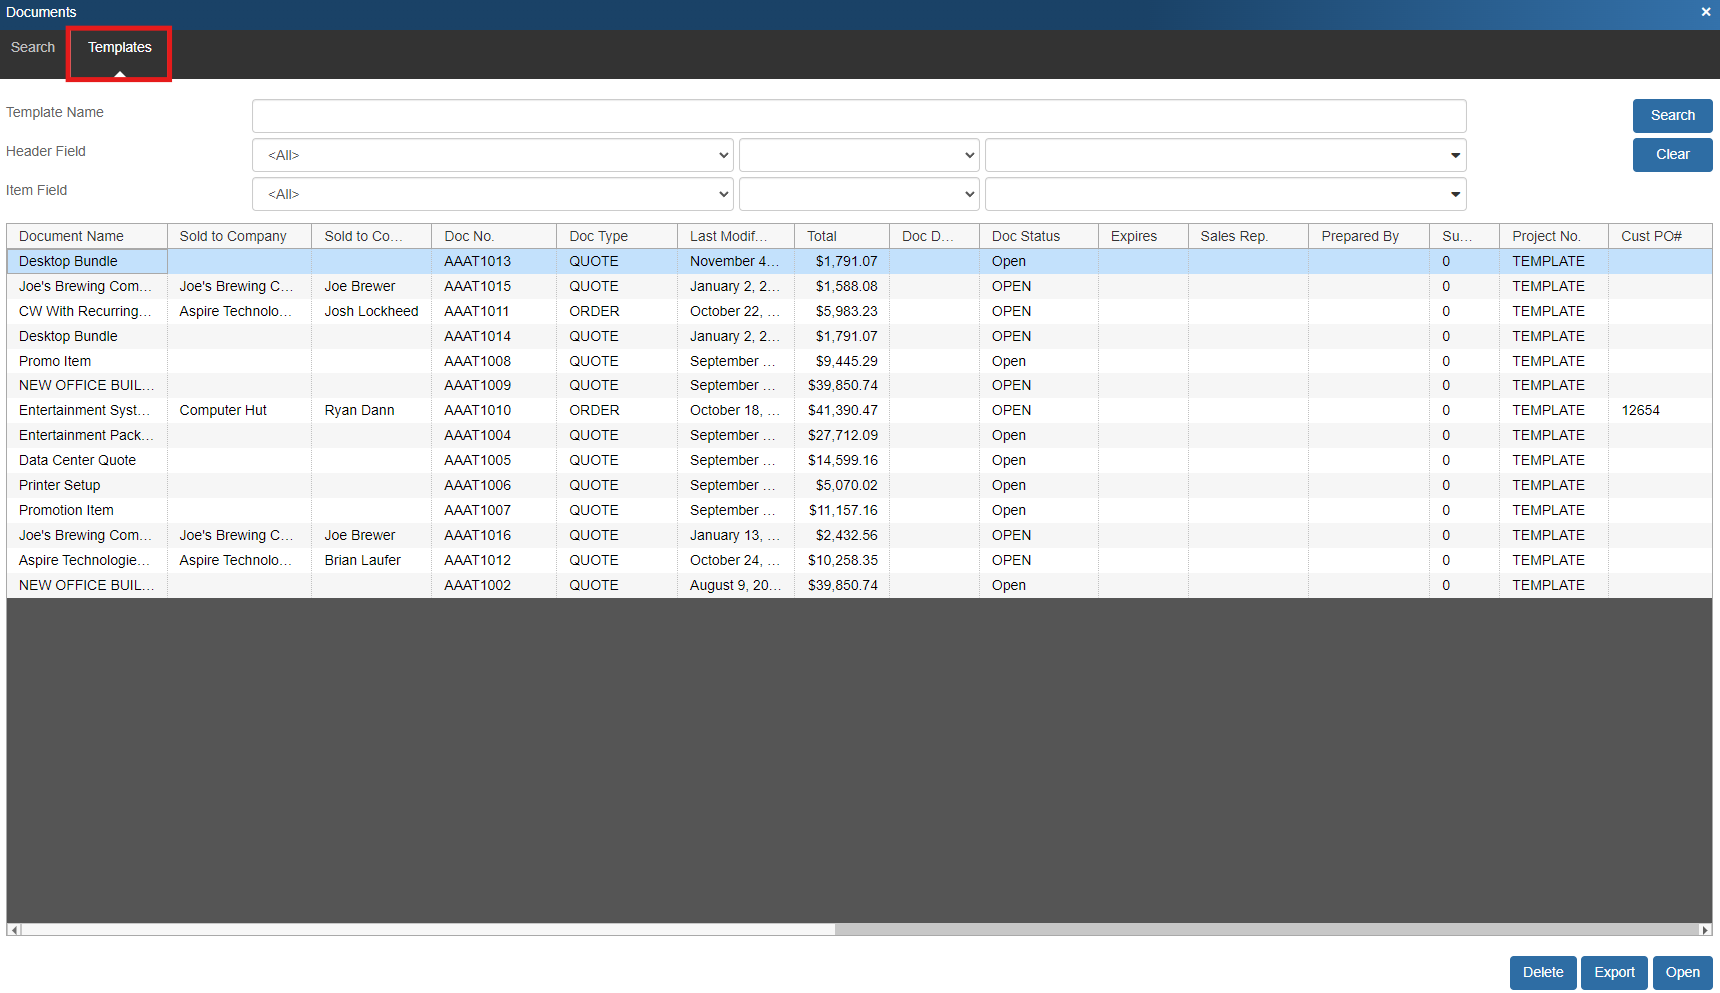Export the template list
The width and height of the screenshot is (1720, 993).
click(x=1614, y=972)
